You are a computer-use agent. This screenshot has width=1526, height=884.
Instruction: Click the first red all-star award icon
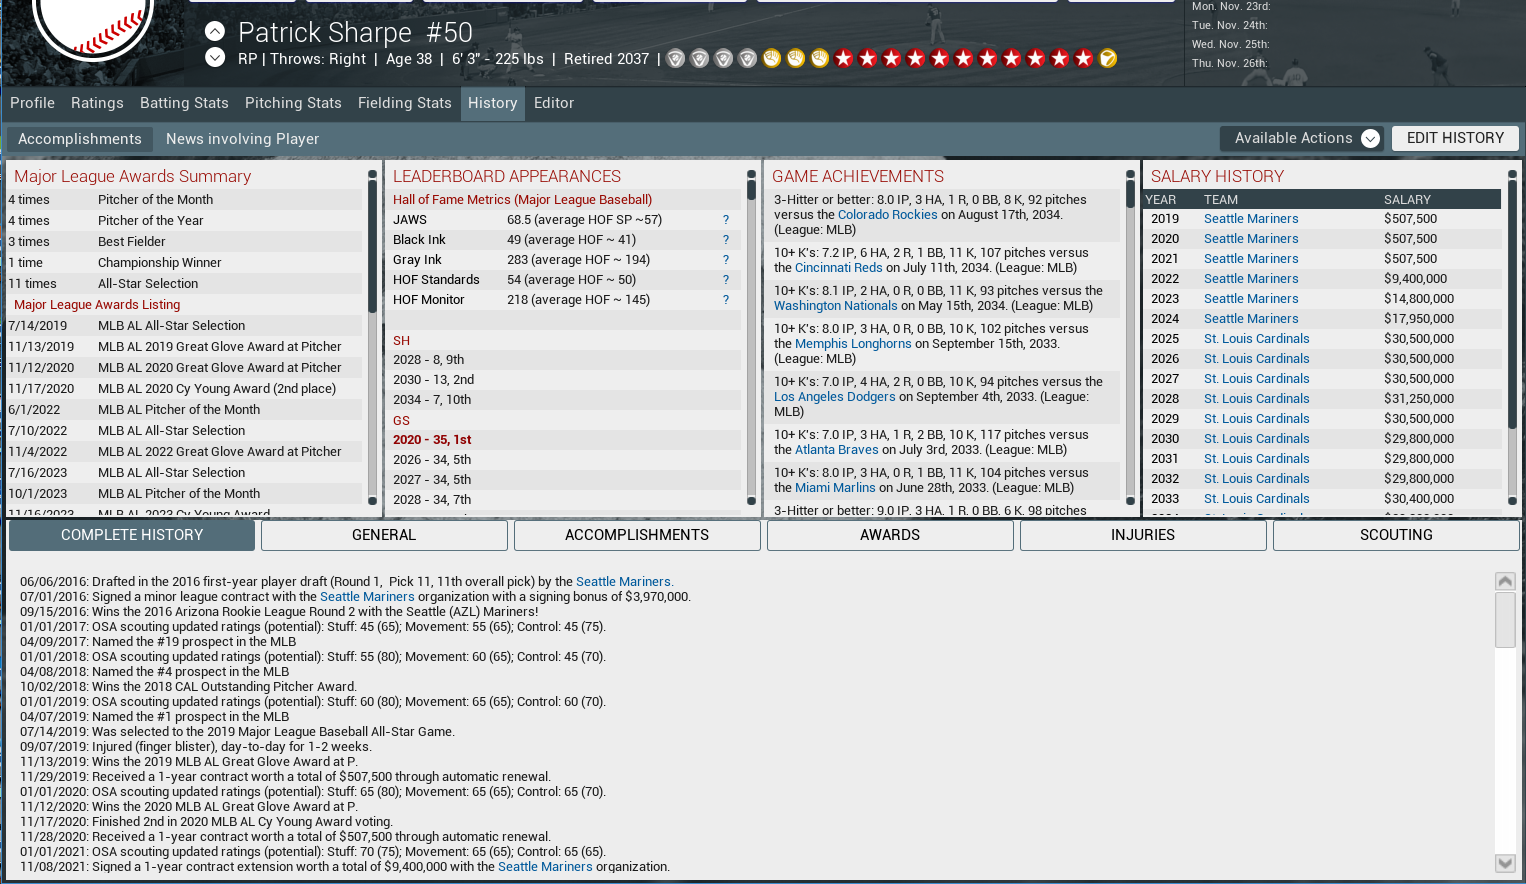click(844, 59)
